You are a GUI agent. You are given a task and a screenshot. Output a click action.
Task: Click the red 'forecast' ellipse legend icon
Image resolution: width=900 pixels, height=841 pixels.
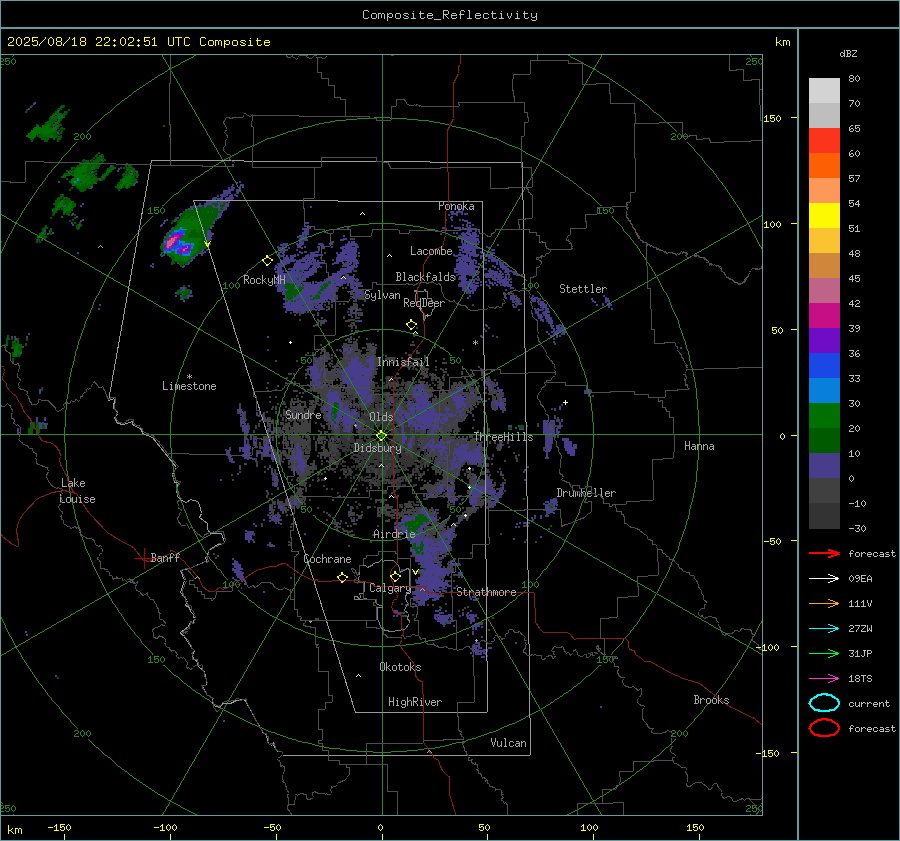click(824, 728)
